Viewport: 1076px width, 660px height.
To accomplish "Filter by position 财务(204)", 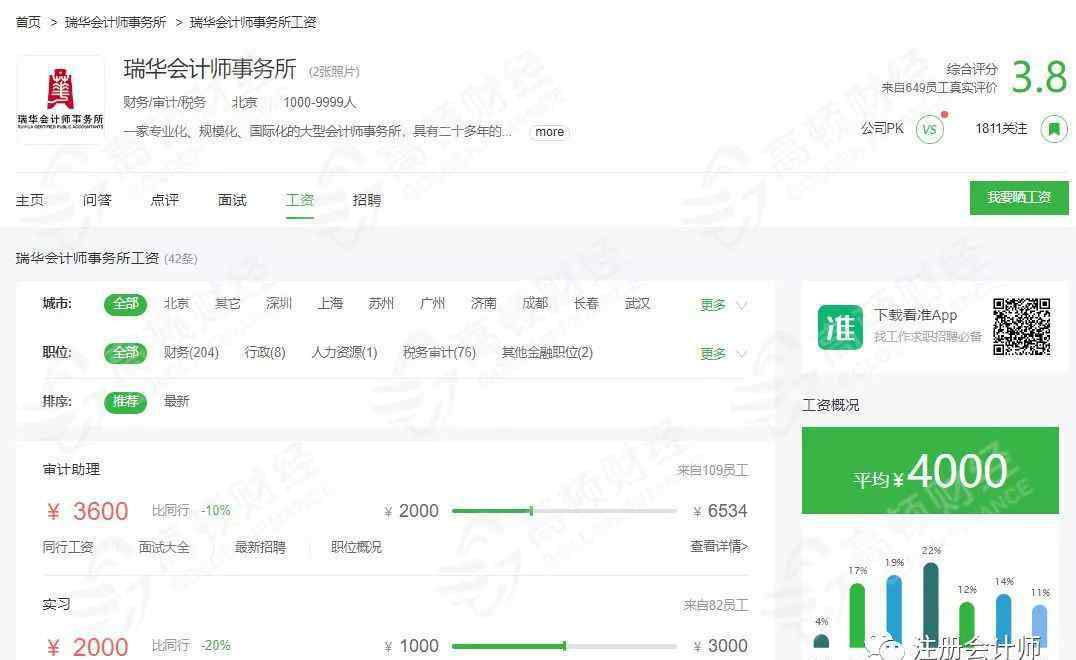I will tap(191, 353).
